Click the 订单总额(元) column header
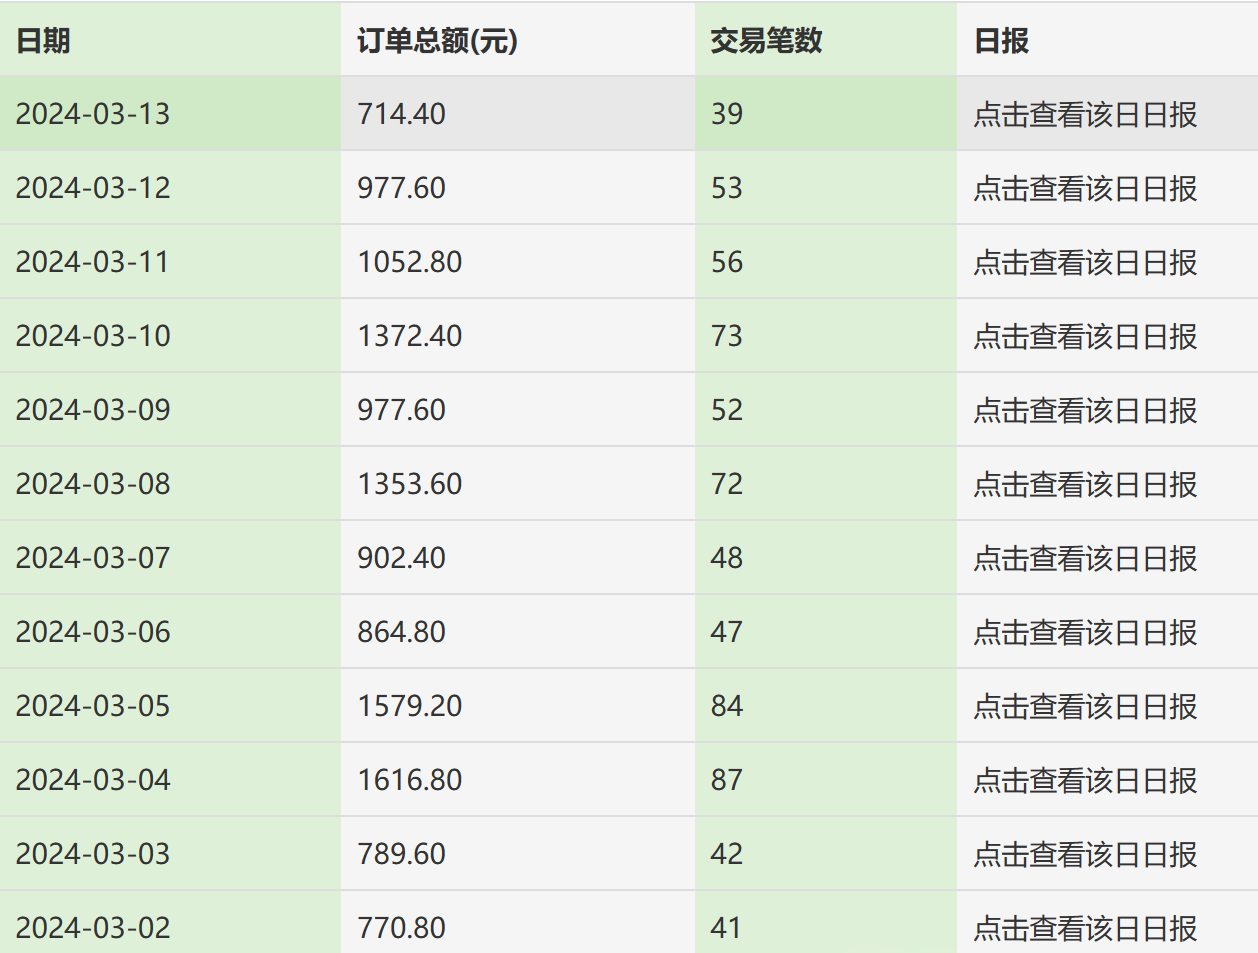1258x953 pixels. pyautogui.click(x=434, y=42)
